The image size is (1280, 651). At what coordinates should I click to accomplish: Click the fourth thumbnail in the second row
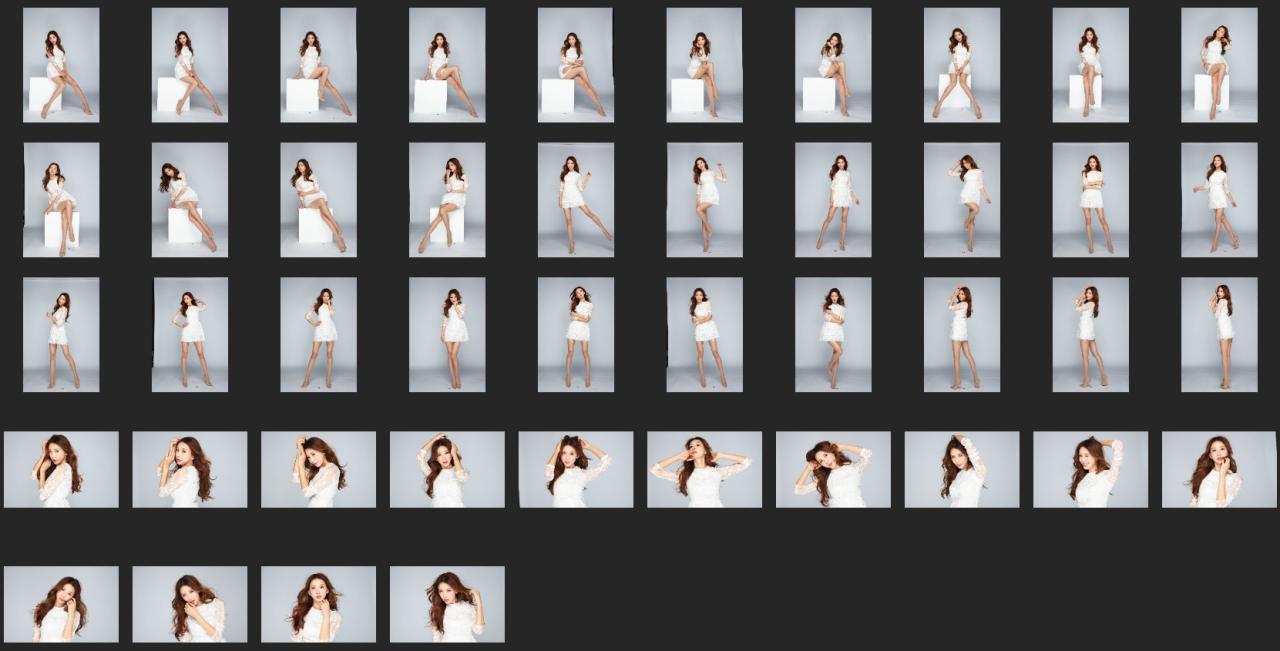click(447, 200)
